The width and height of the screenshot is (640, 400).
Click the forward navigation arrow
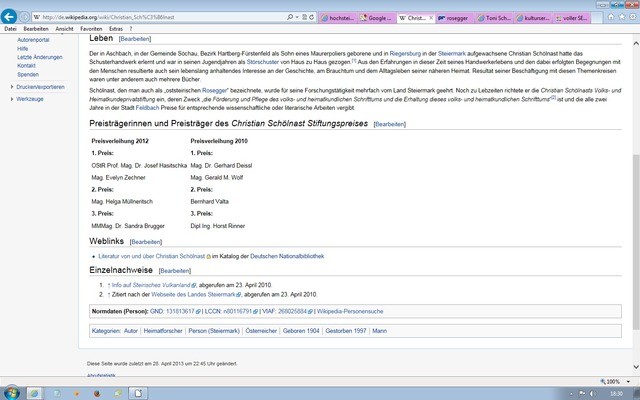pos(24,17)
